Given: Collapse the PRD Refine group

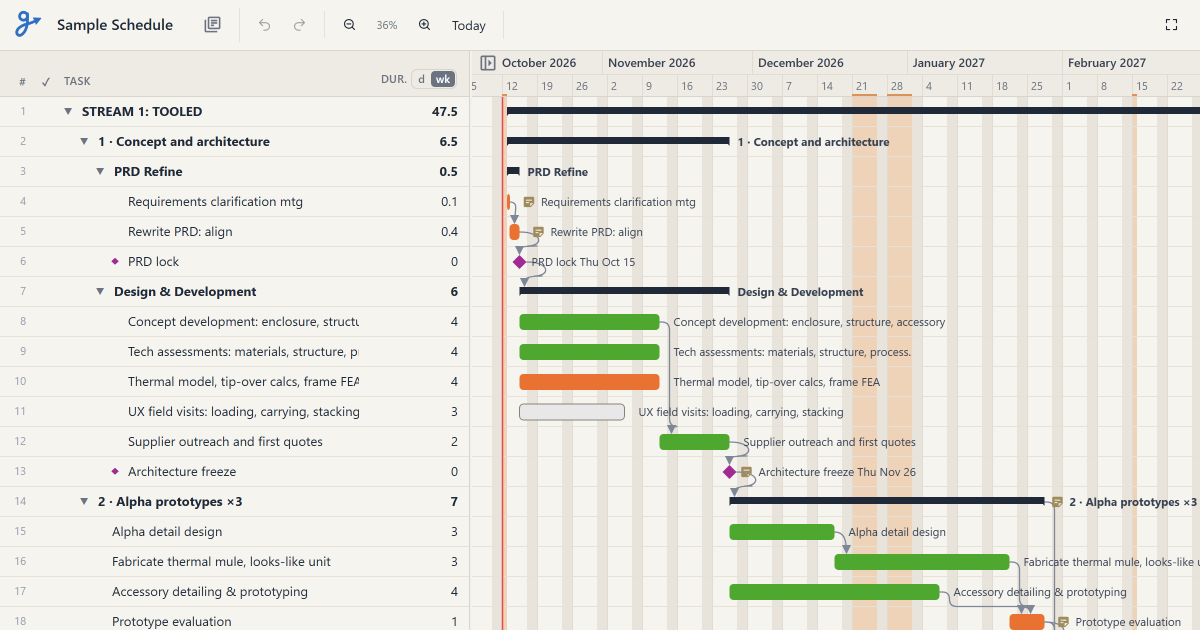Looking at the screenshot, I should pos(100,172).
